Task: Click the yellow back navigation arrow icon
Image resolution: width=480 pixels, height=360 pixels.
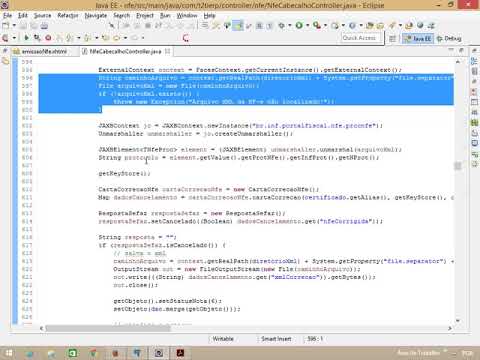Action: coord(116,38)
